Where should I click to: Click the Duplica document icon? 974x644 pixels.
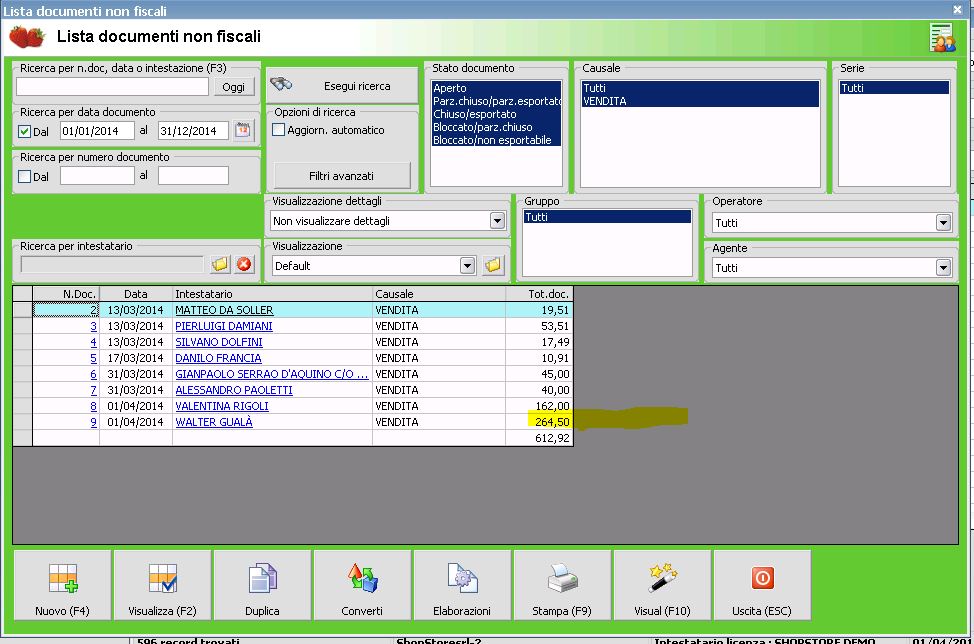tap(262, 579)
